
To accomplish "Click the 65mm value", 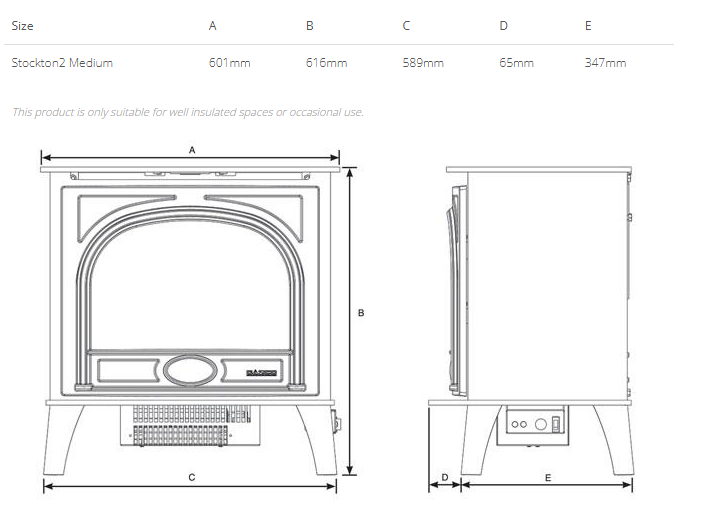I will [x=516, y=63].
